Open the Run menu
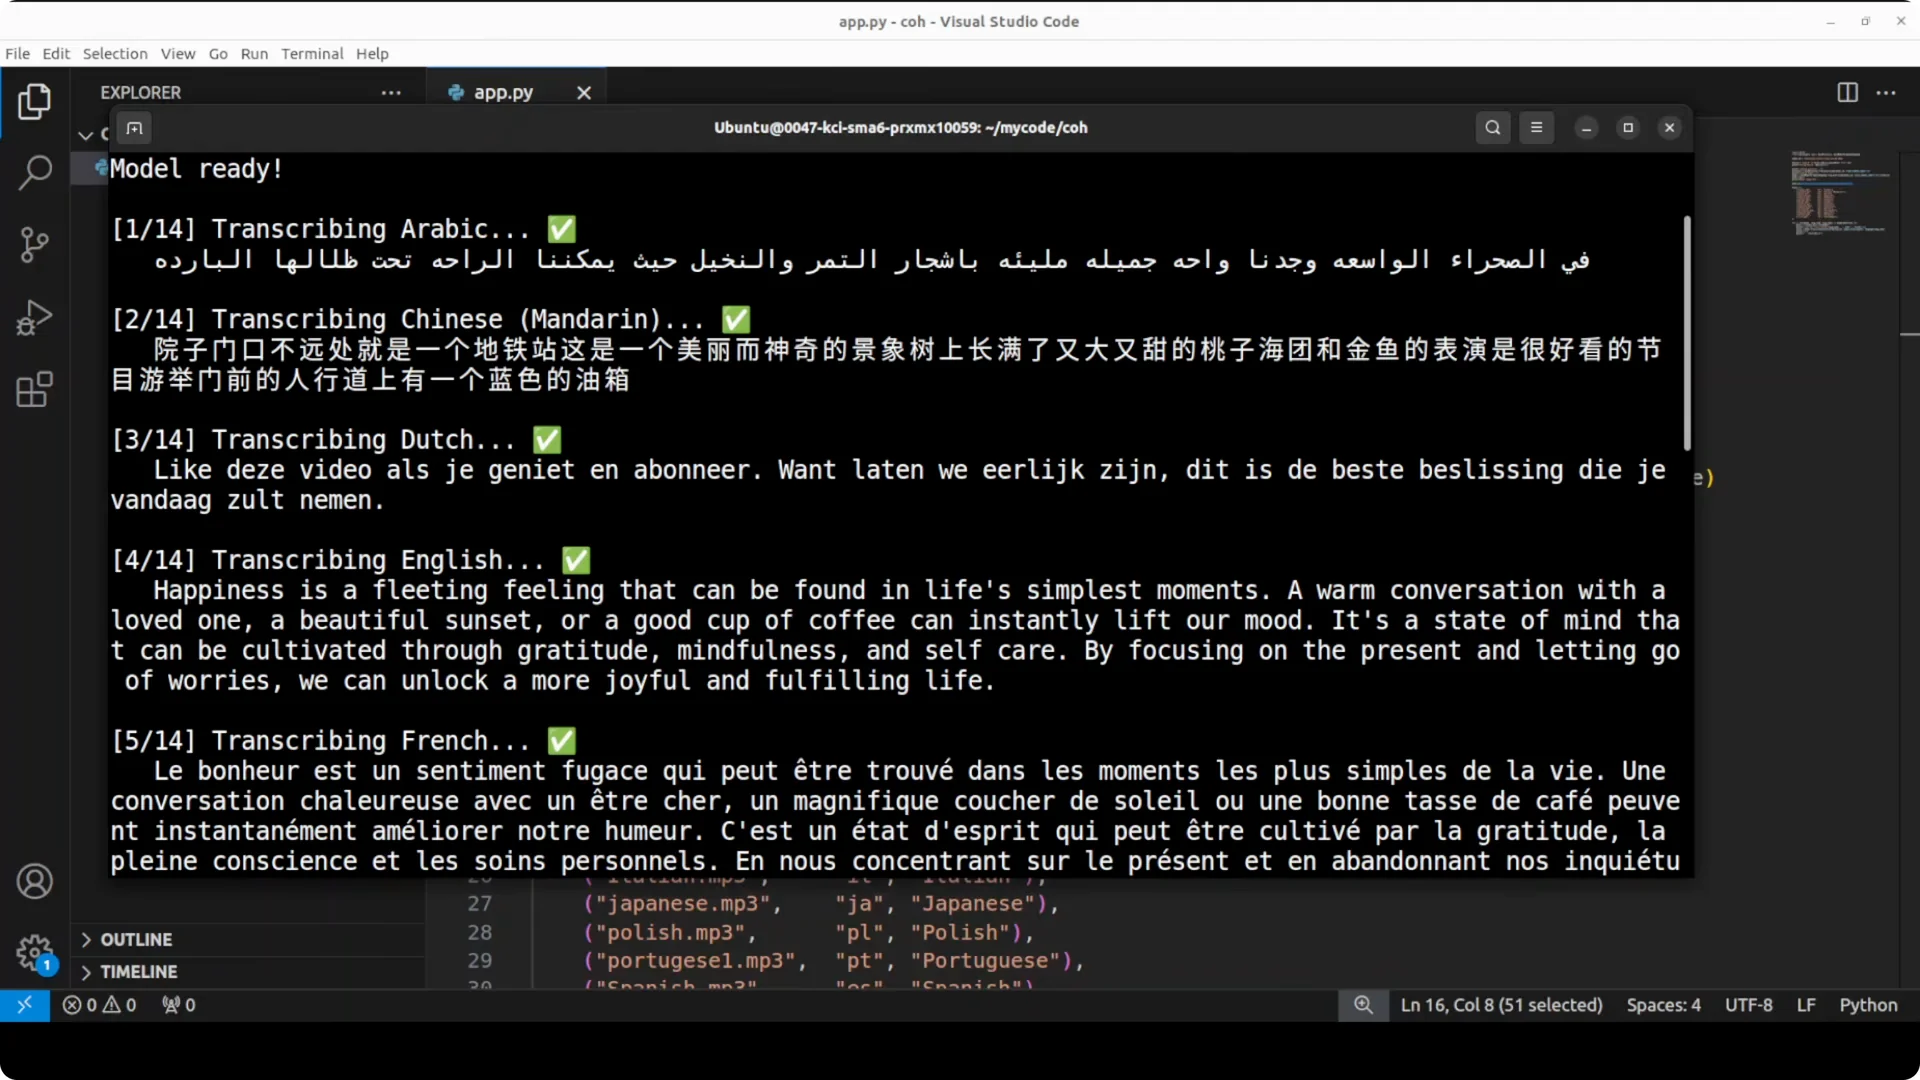 pos(254,54)
